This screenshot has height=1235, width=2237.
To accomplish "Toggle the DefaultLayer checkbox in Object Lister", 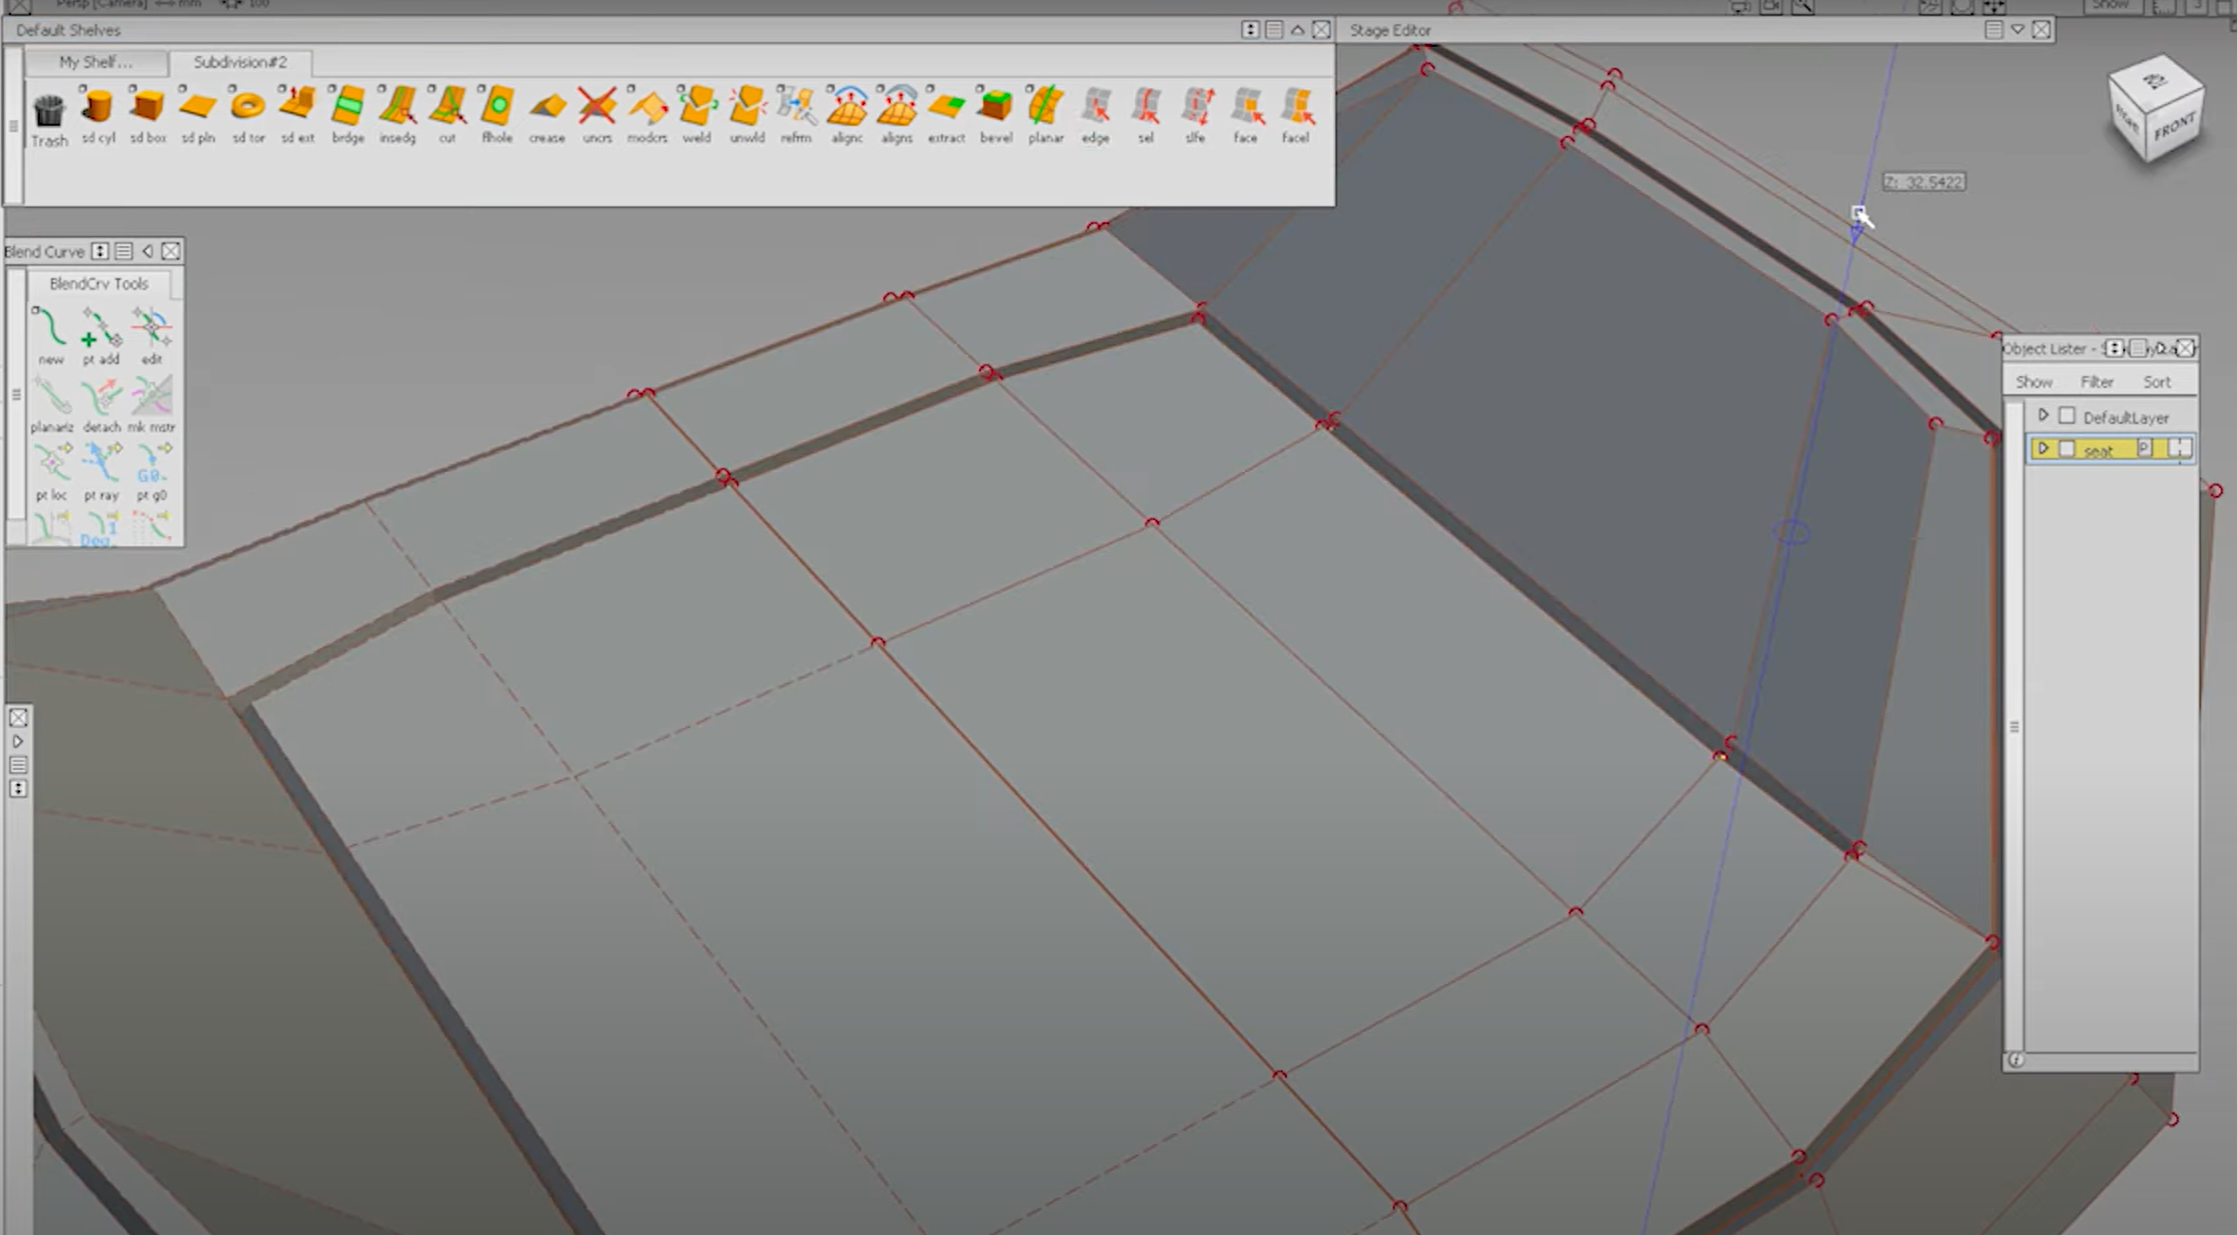I will (2068, 416).
